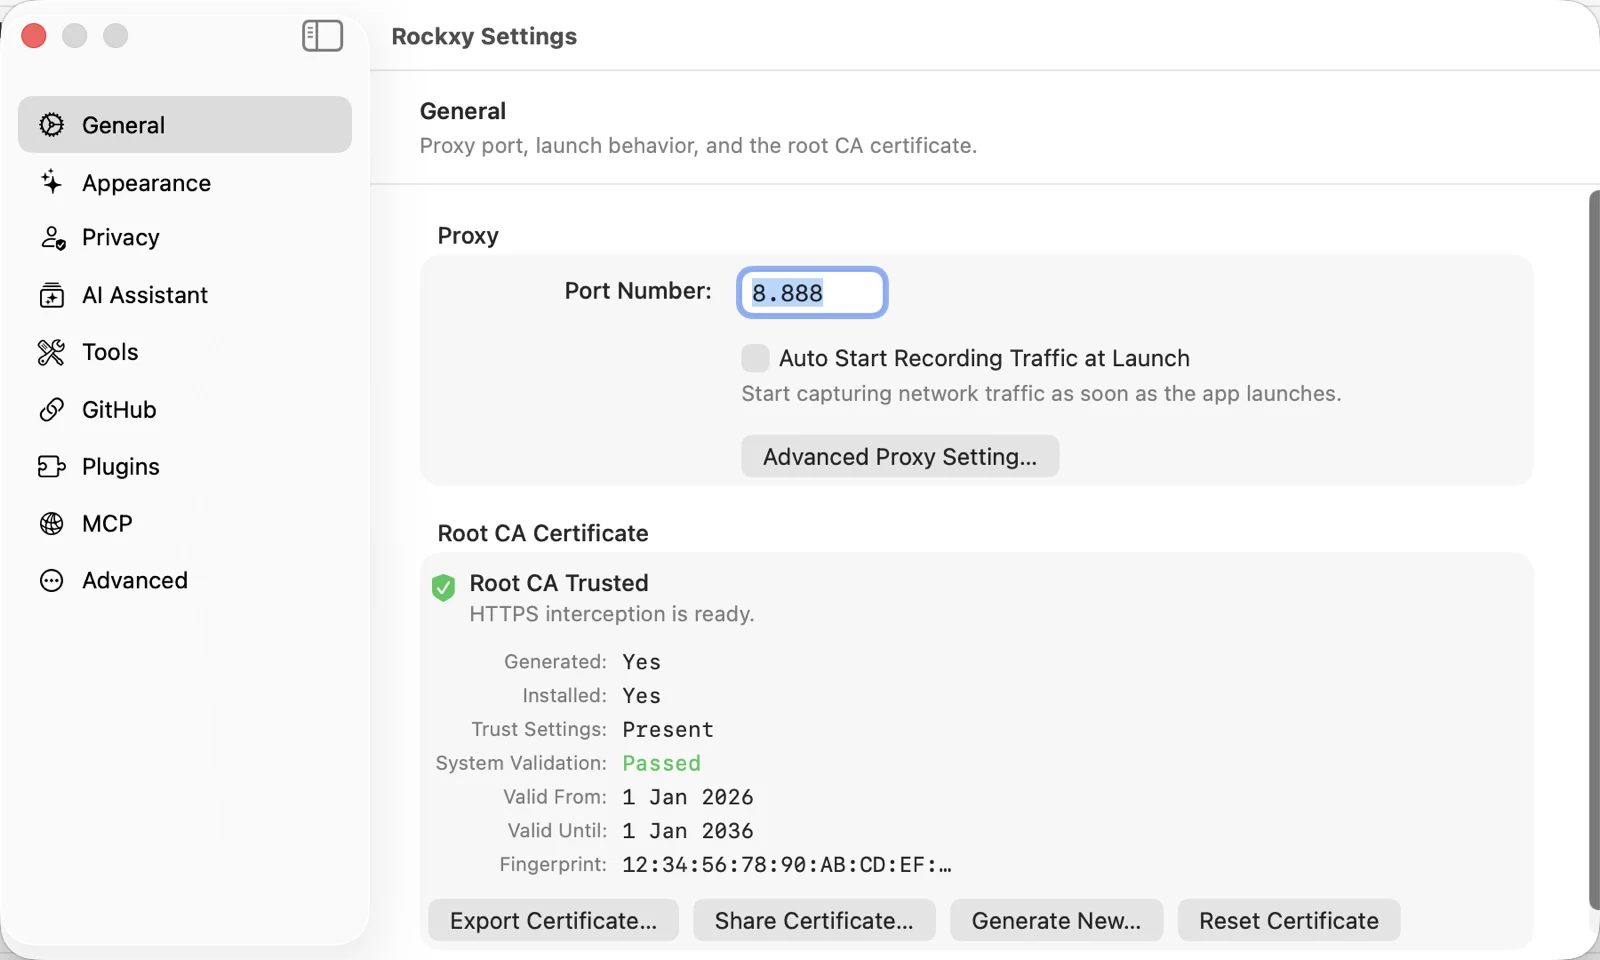This screenshot has height=960, width=1600.
Task: Focus the Port Number field
Action: pyautogui.click(x=812, y=293)
